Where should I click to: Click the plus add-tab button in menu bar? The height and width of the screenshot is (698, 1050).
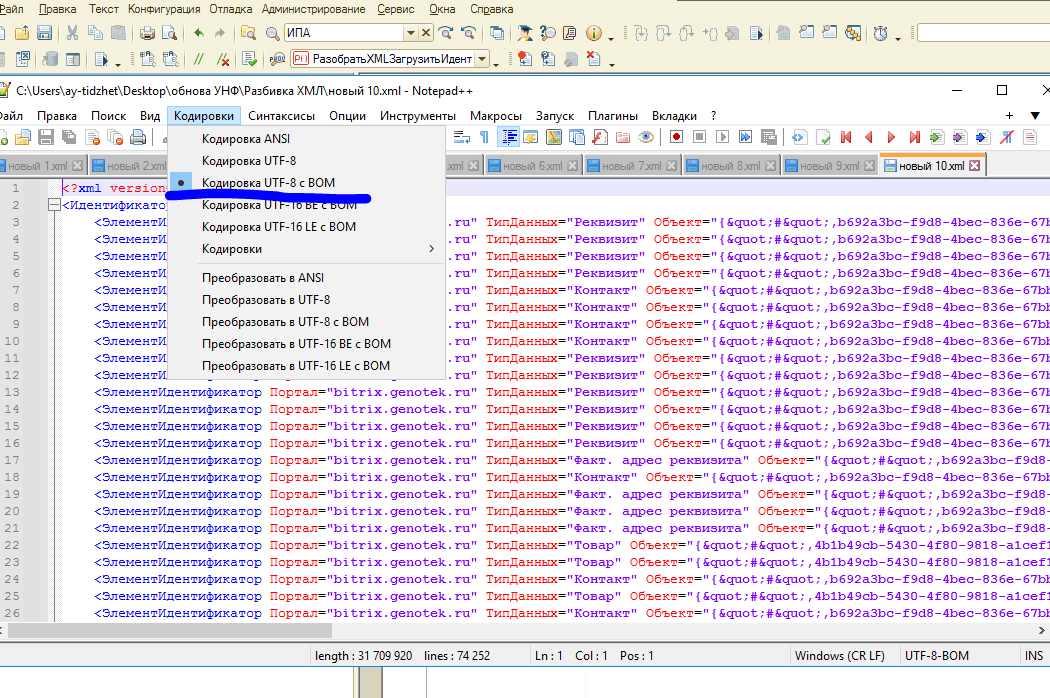point(1009,116)
